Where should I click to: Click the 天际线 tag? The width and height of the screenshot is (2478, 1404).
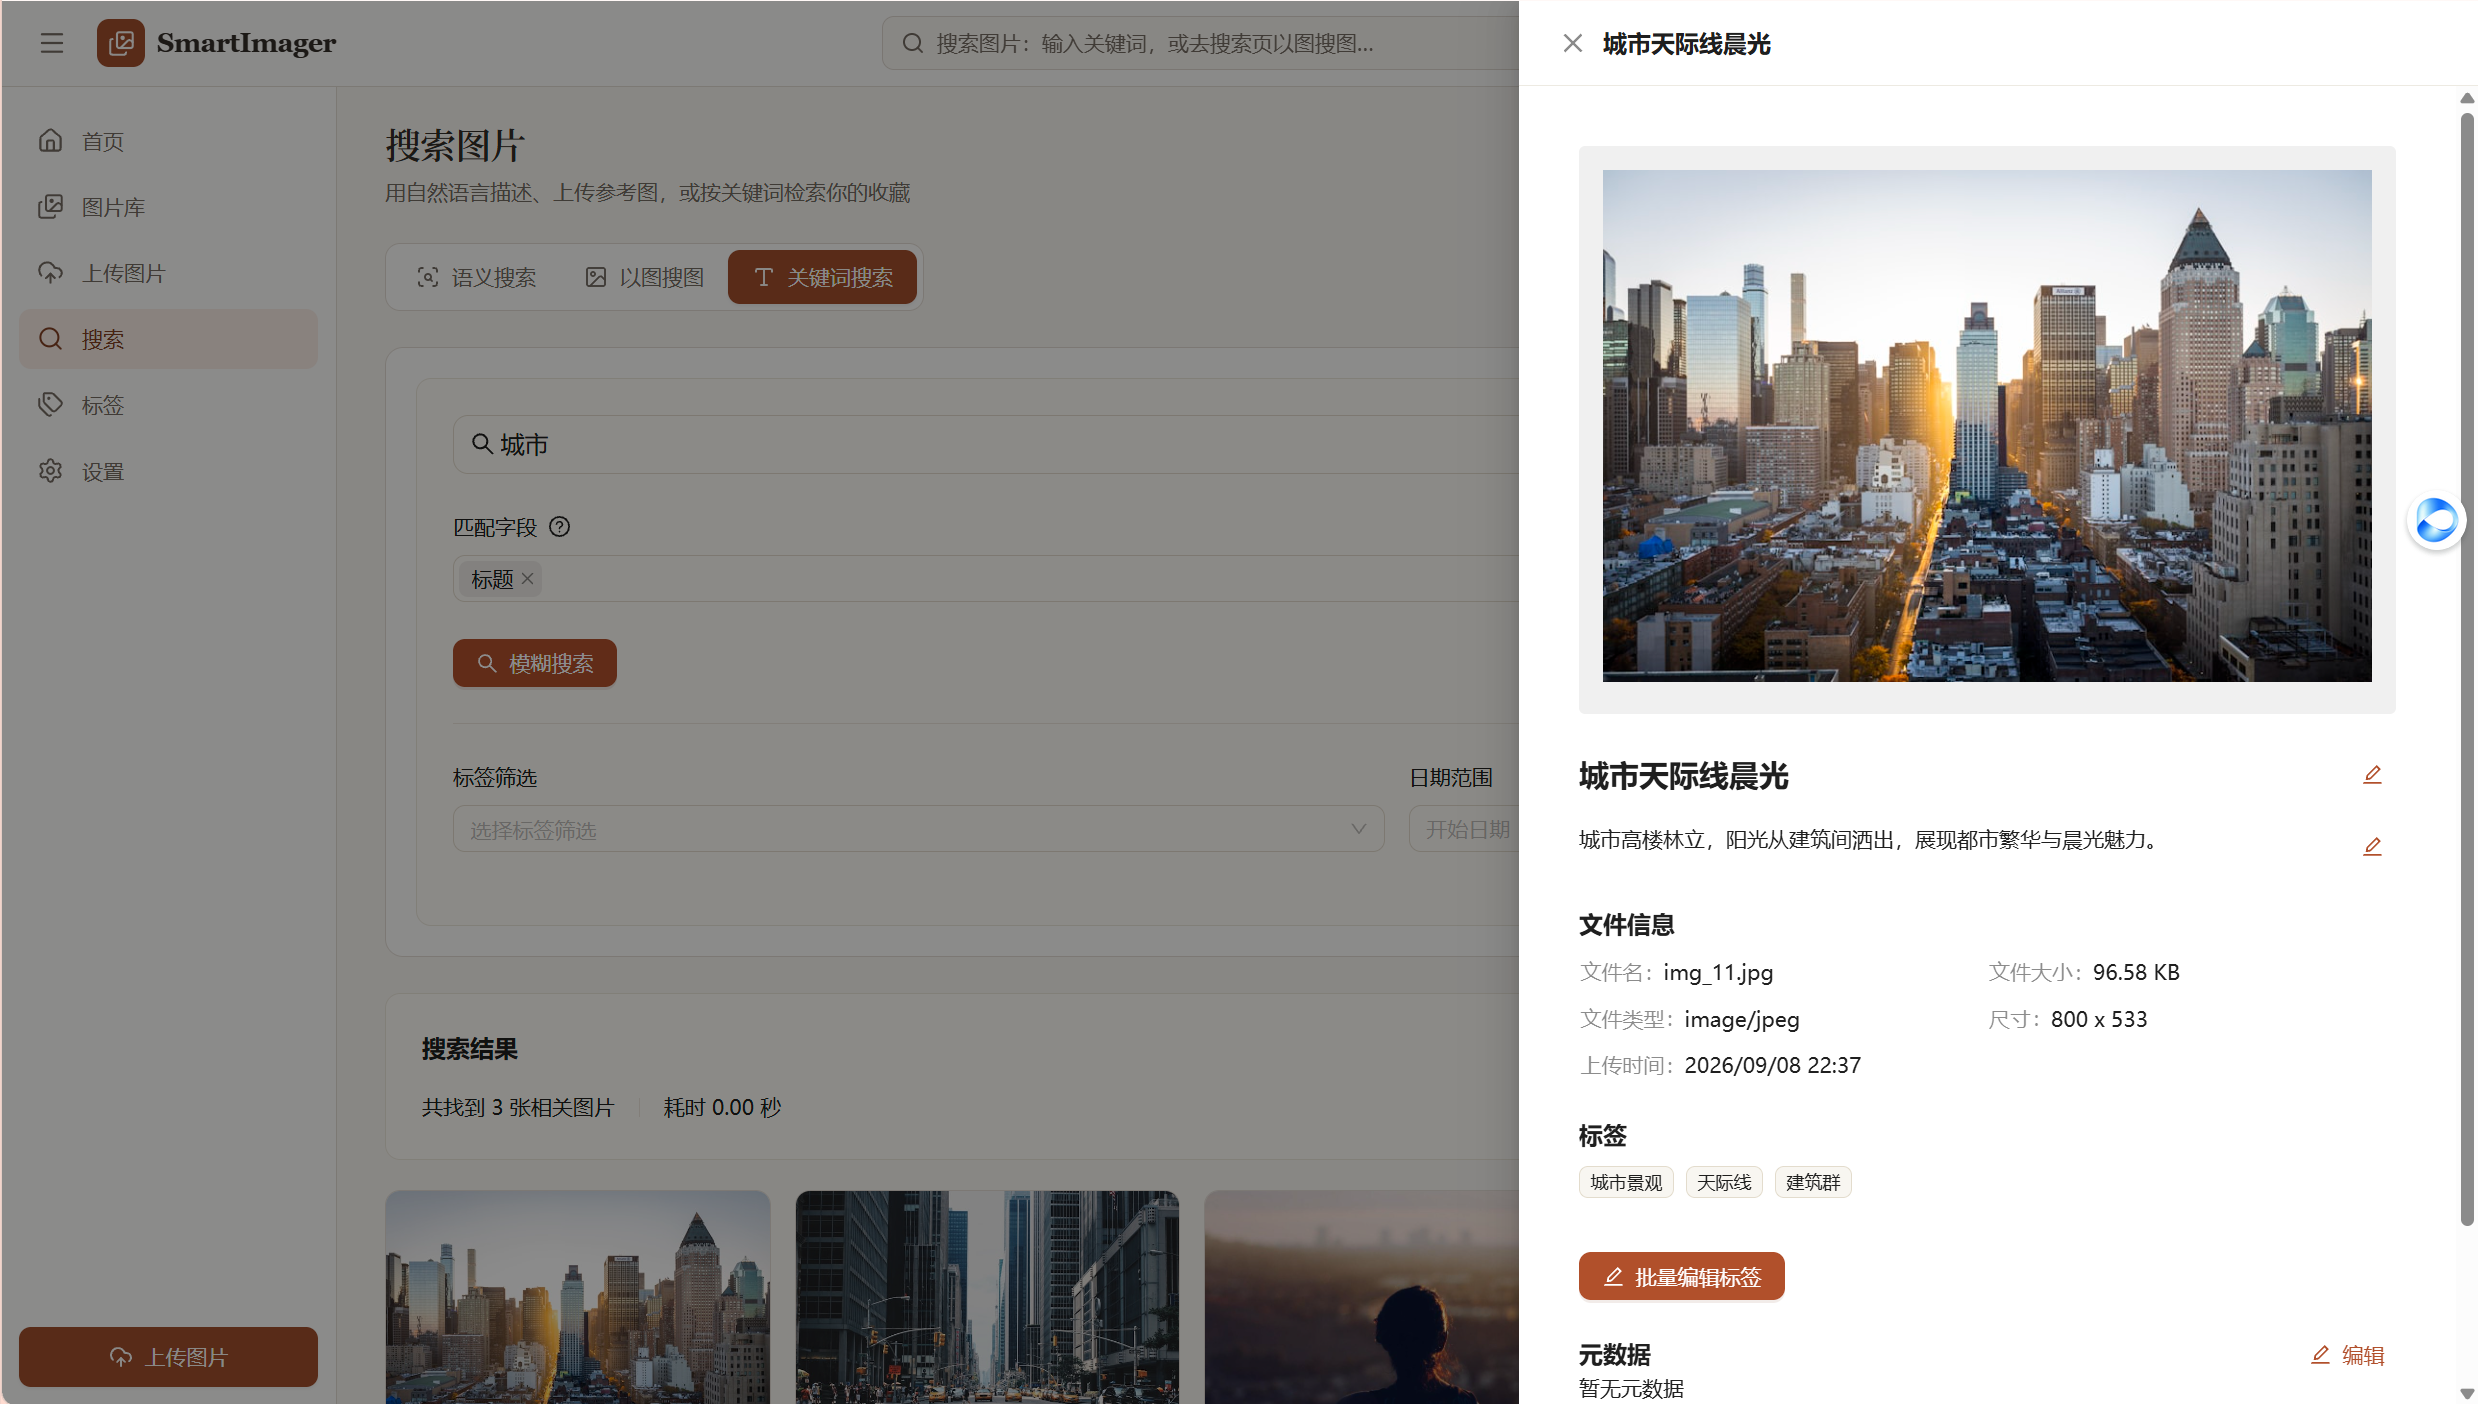[1724, 1182]
